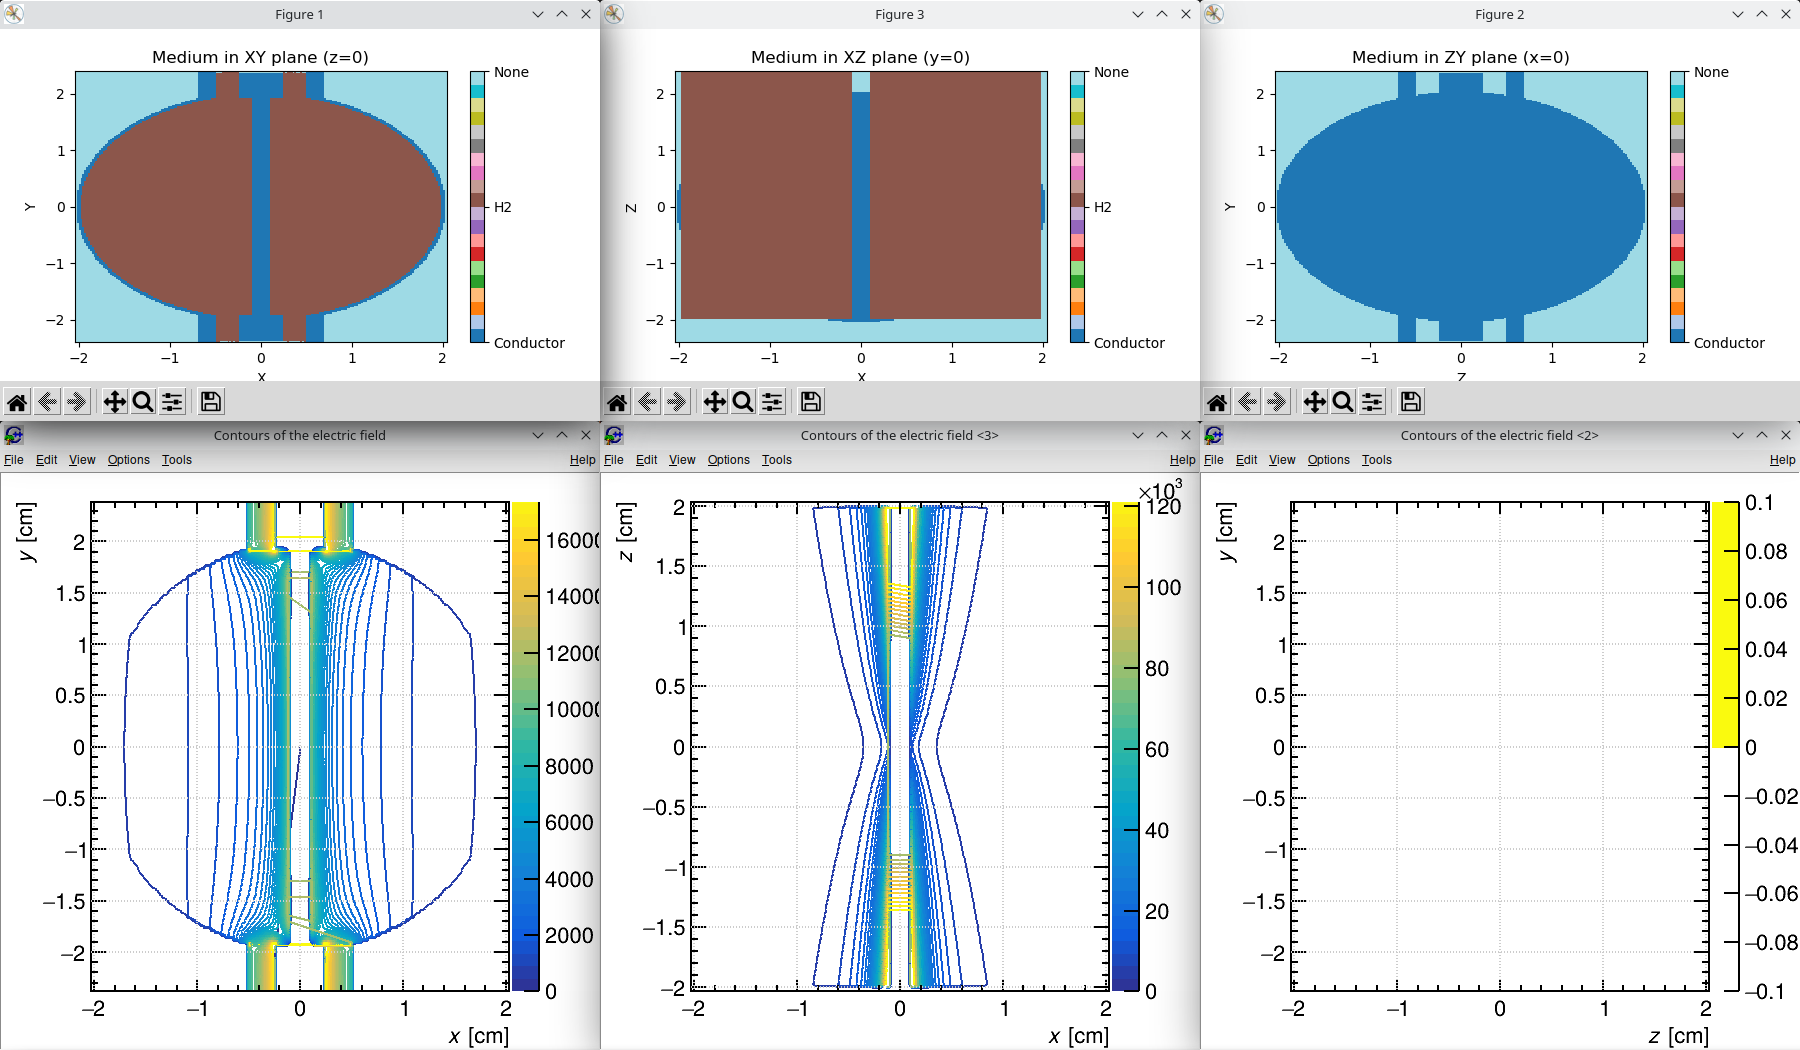The width and height of the screenshot is (1800, 1050).
Task: Click the brown H2 swatch in Figure 1 colorbar
Action: [x=478, y=200]
